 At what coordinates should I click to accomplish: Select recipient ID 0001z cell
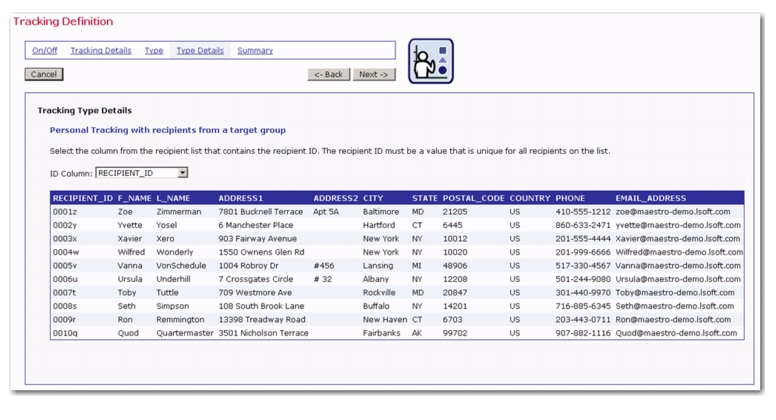coord(65,212)
